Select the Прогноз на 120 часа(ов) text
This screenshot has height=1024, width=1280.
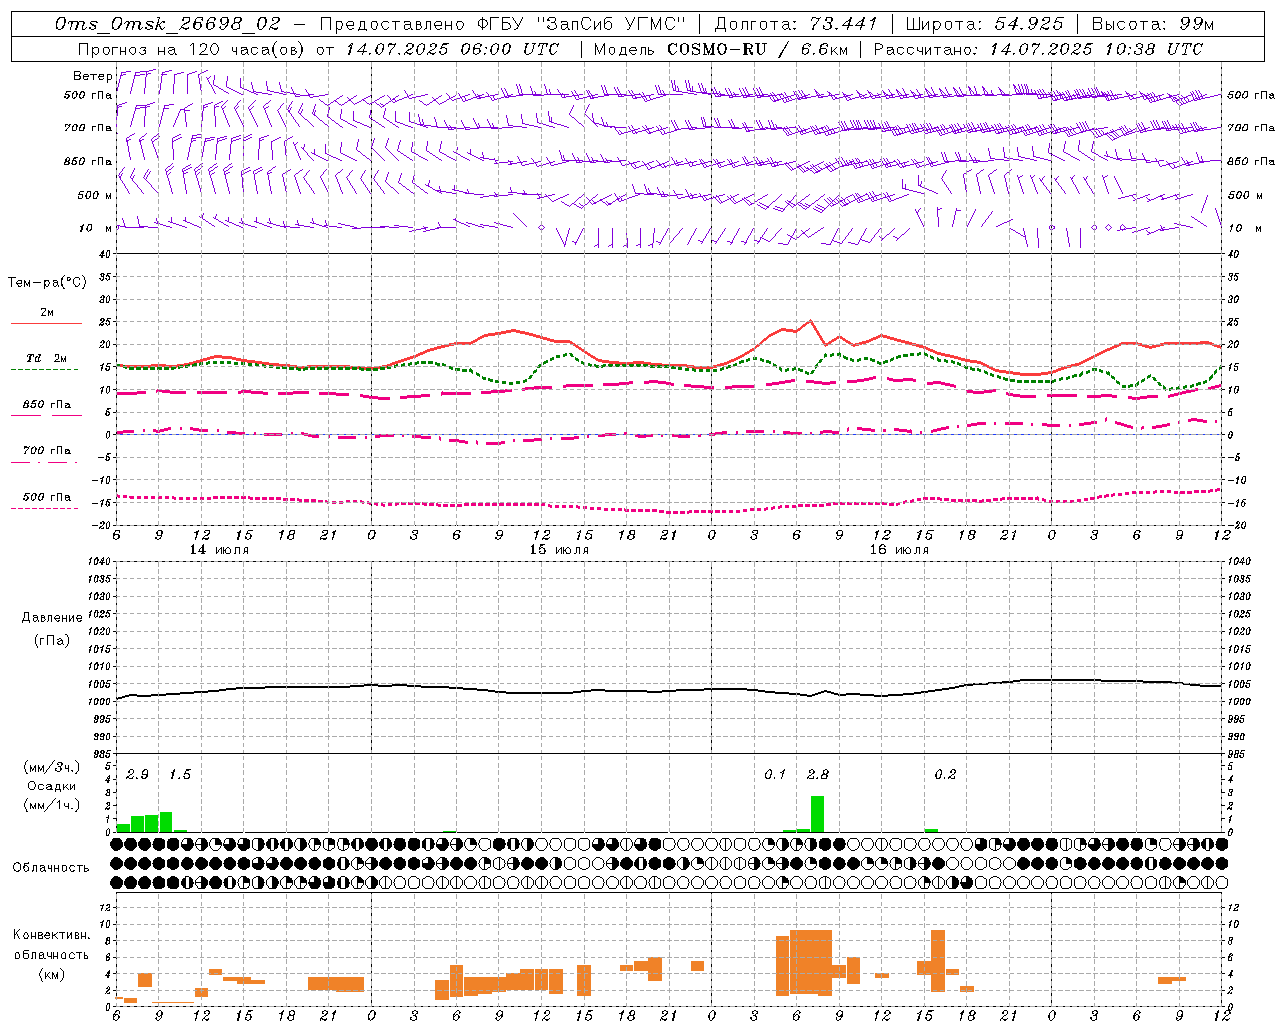191,49
